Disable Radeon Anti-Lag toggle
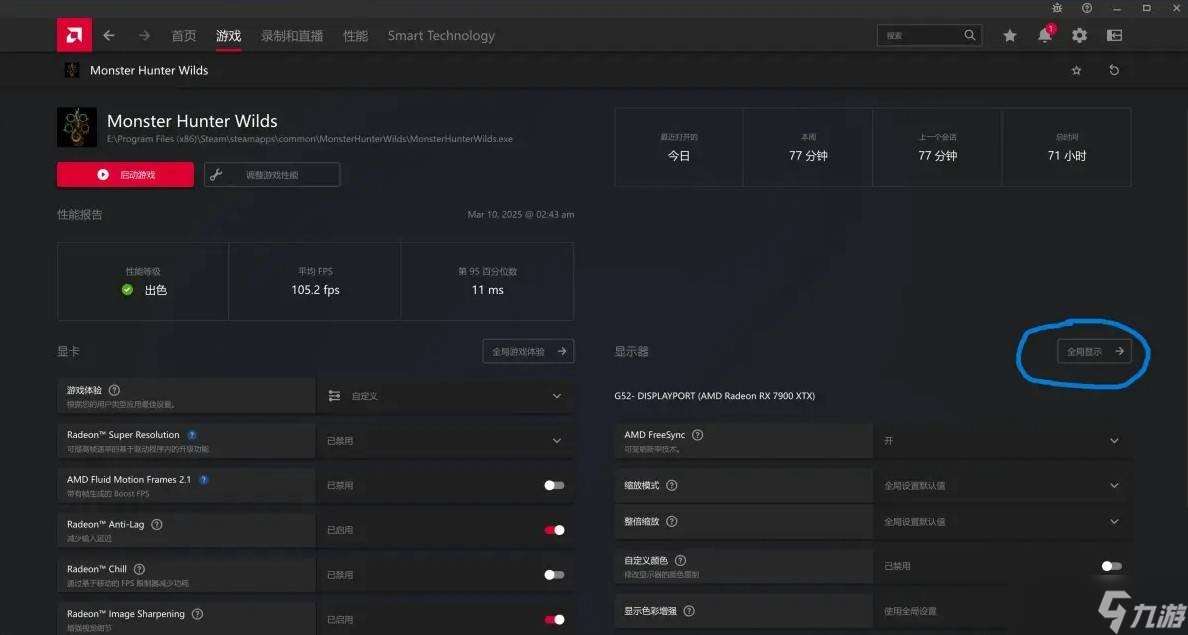Screen dimensions: 1188x635 554,530
